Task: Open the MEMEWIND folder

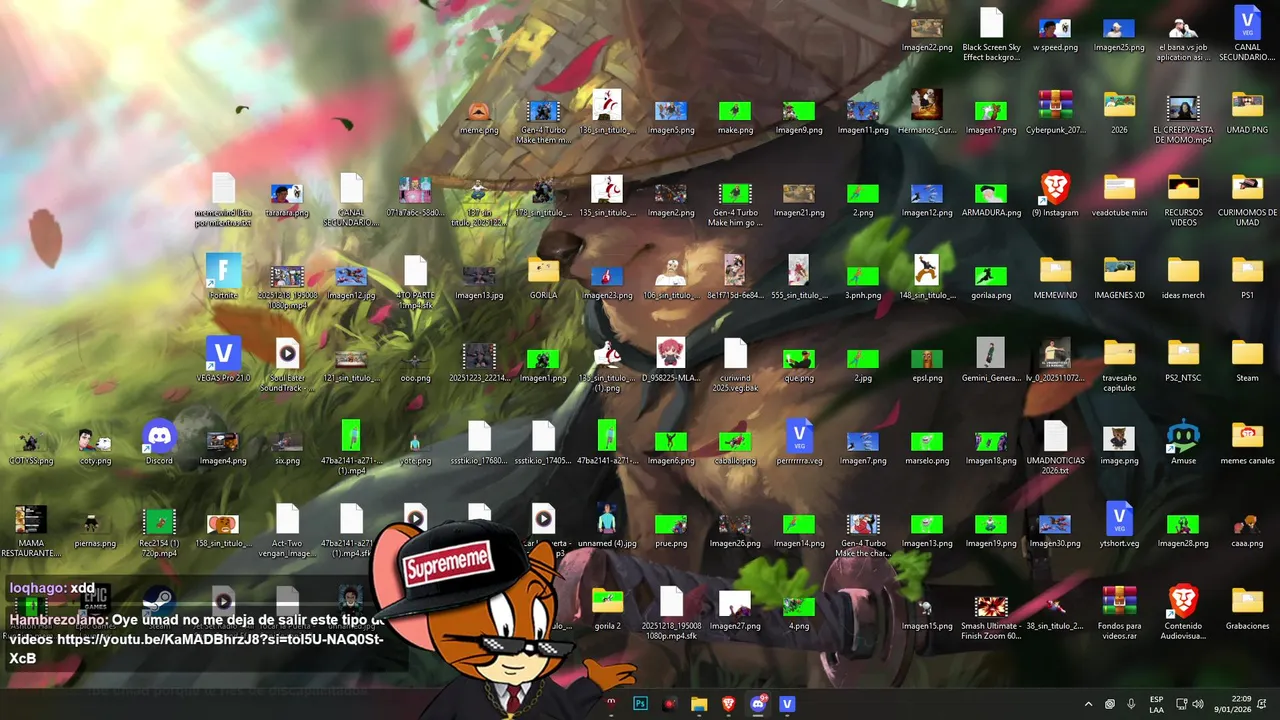Action: (1055, 277)
